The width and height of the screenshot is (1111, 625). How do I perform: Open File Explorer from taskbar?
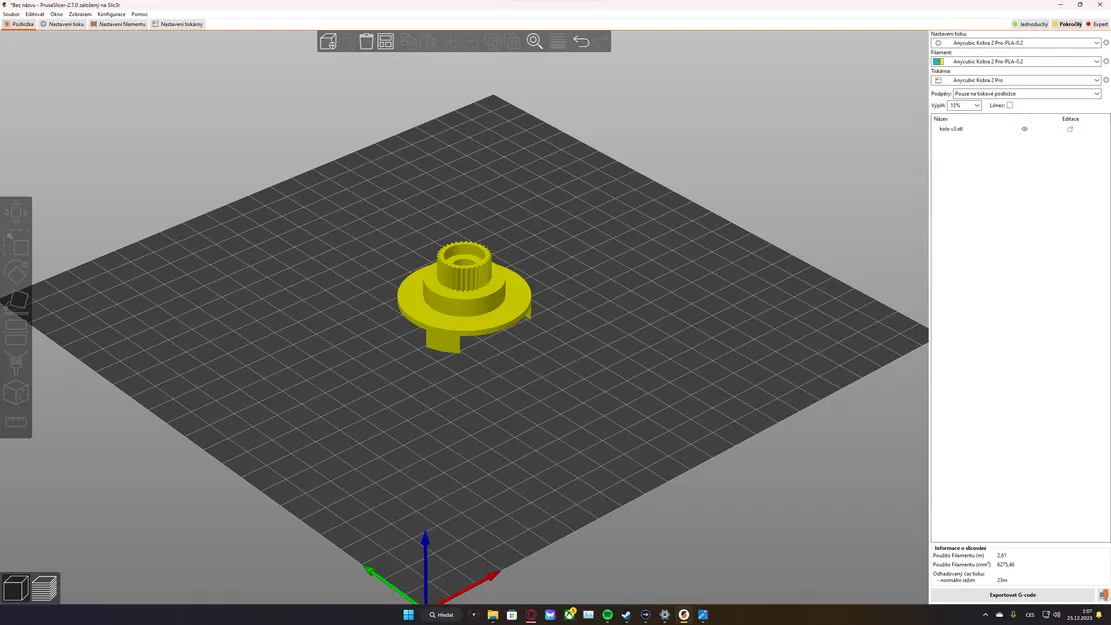point(492,615)
